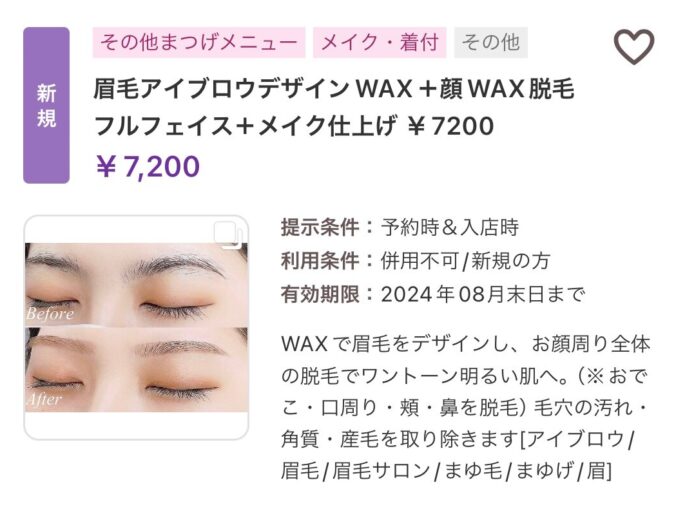The width and height of the screenshot is (676, 507).
Task: Click the purple ¥7,200 price
Action: click(x=148, y=166)
